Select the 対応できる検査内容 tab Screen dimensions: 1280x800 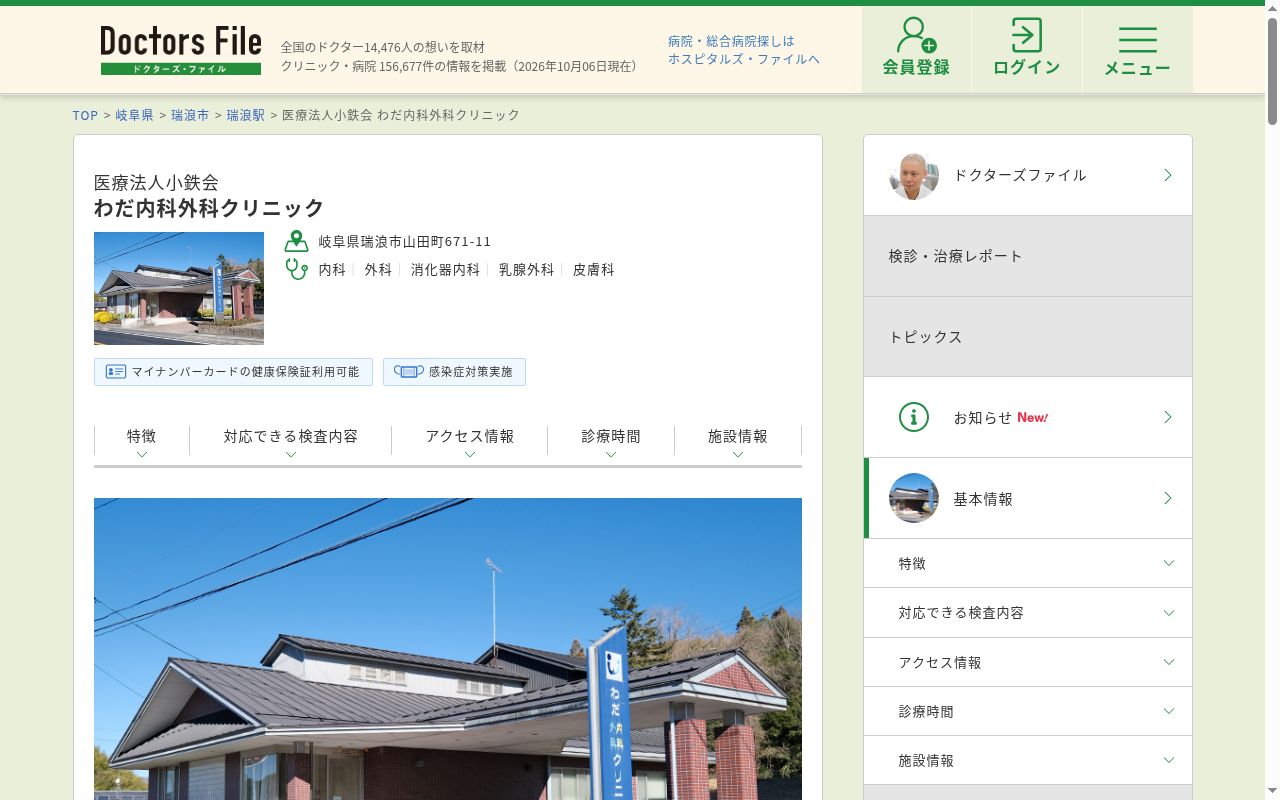click(x=291, y=441)
